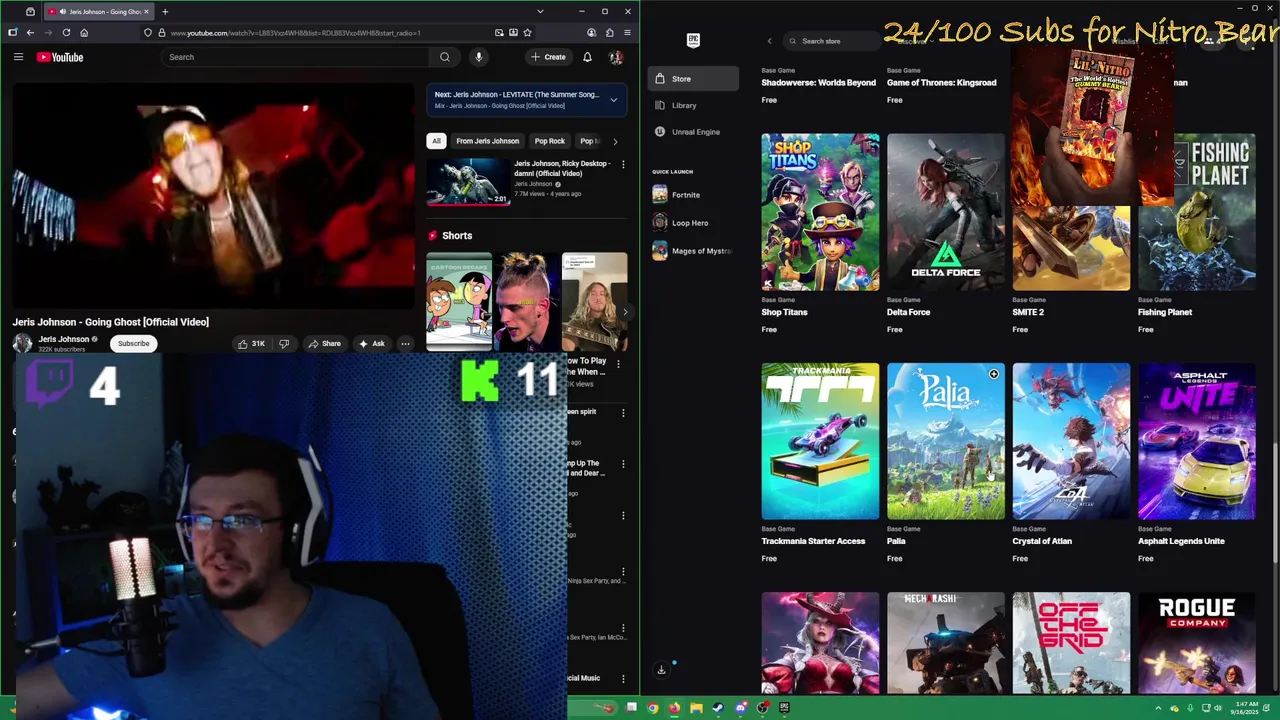Open the Store section in Epic launcher

click(x=693, y=78)
